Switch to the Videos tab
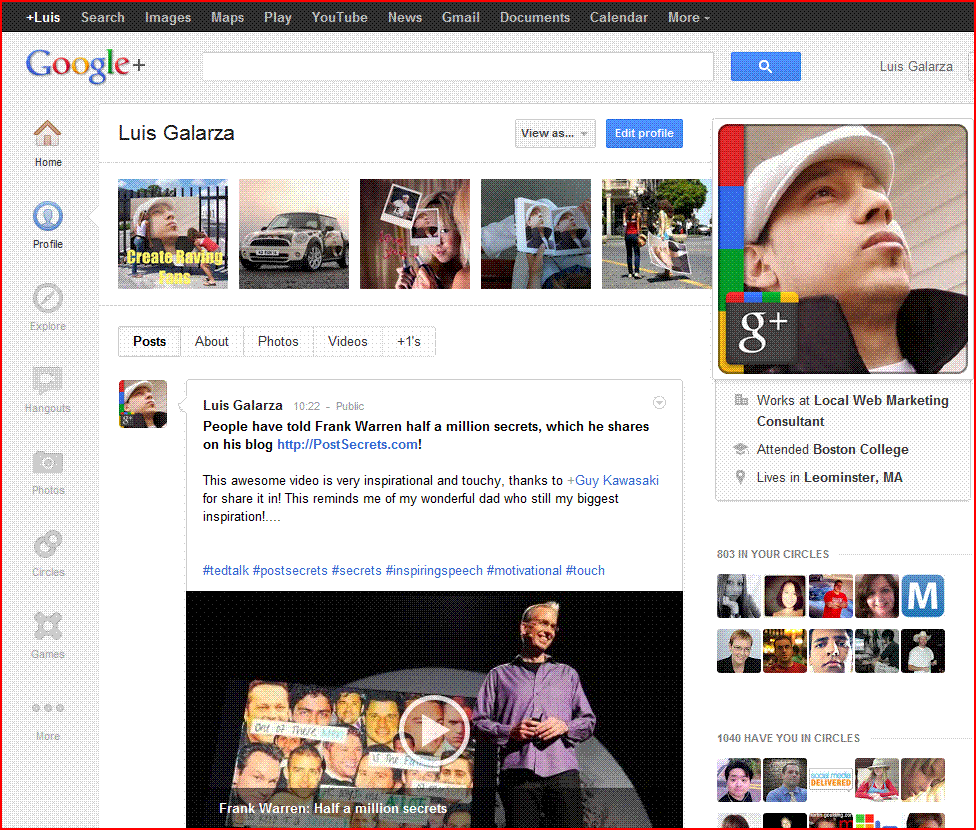This screenshot has height=830, width=976. tap(347, 341)
